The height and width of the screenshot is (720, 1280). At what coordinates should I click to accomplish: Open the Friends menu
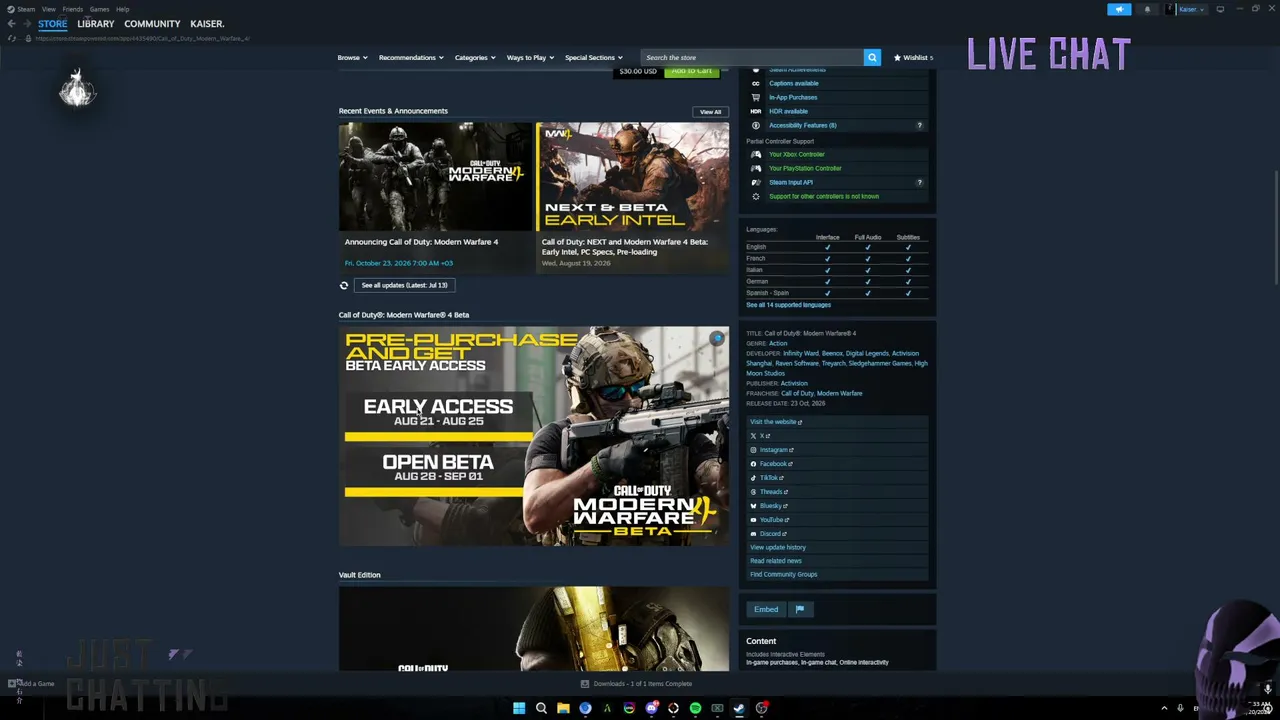pos(72,9)
